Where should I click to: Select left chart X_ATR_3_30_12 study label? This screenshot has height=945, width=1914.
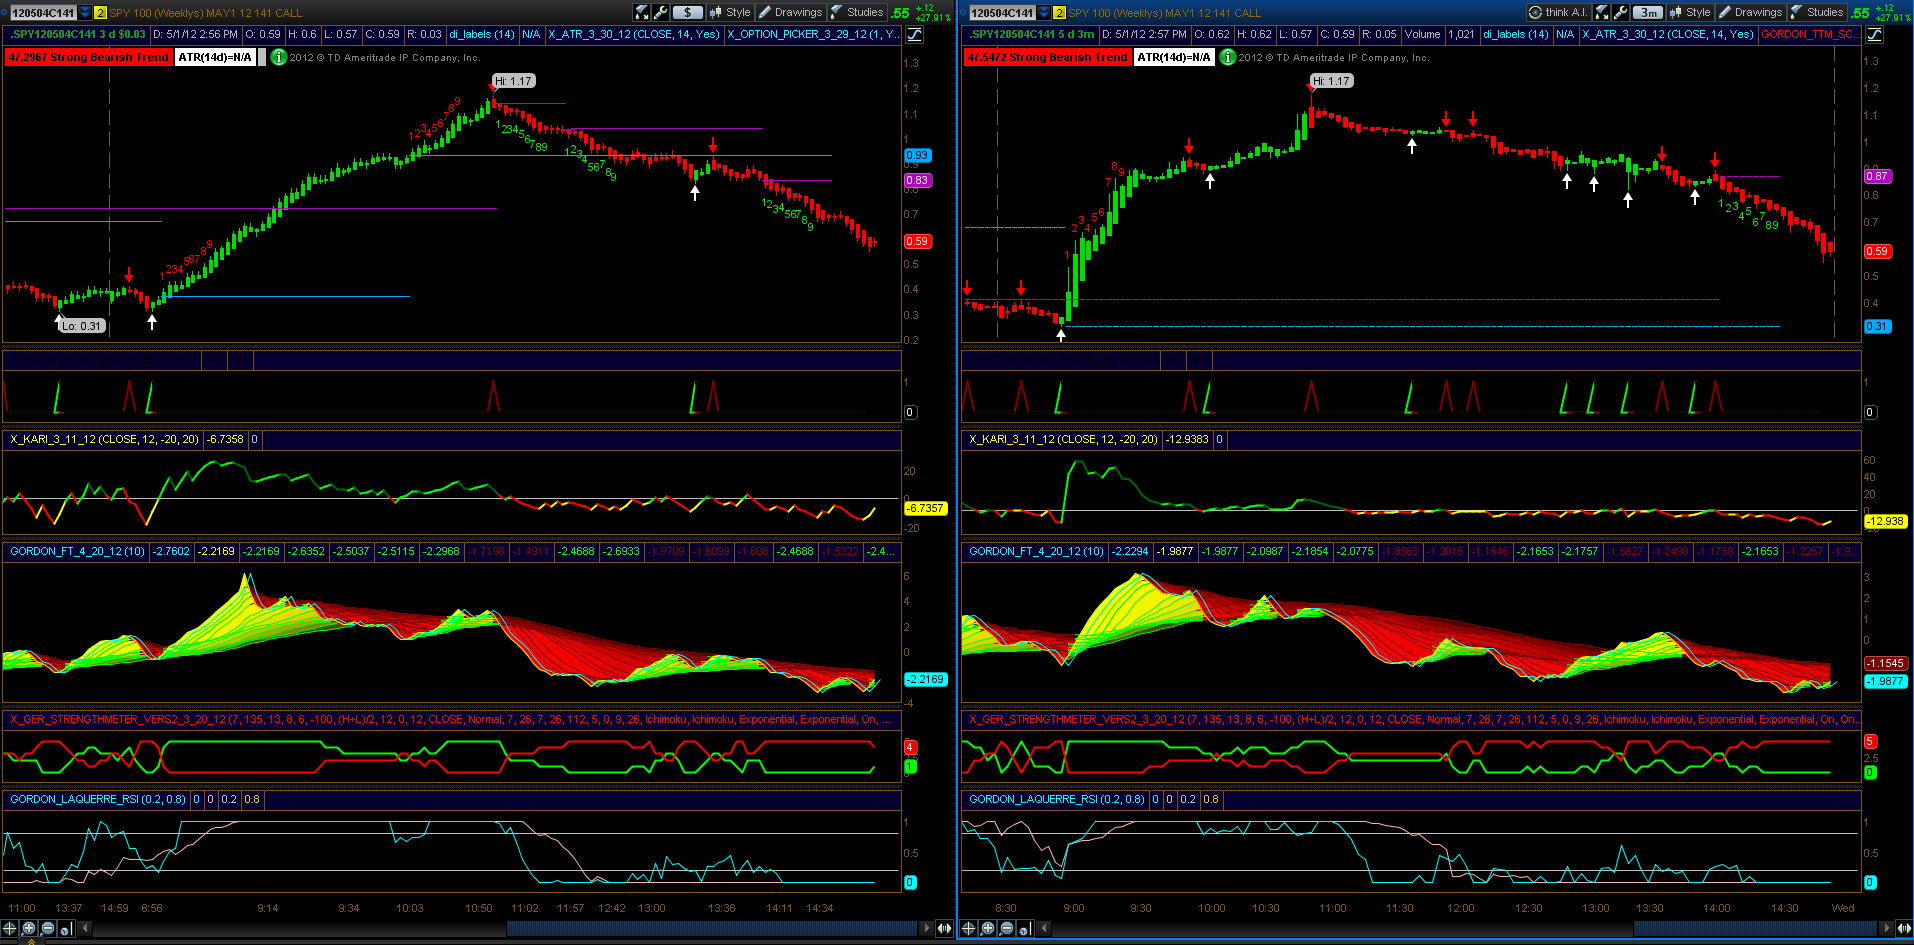(x=634, y=34)
